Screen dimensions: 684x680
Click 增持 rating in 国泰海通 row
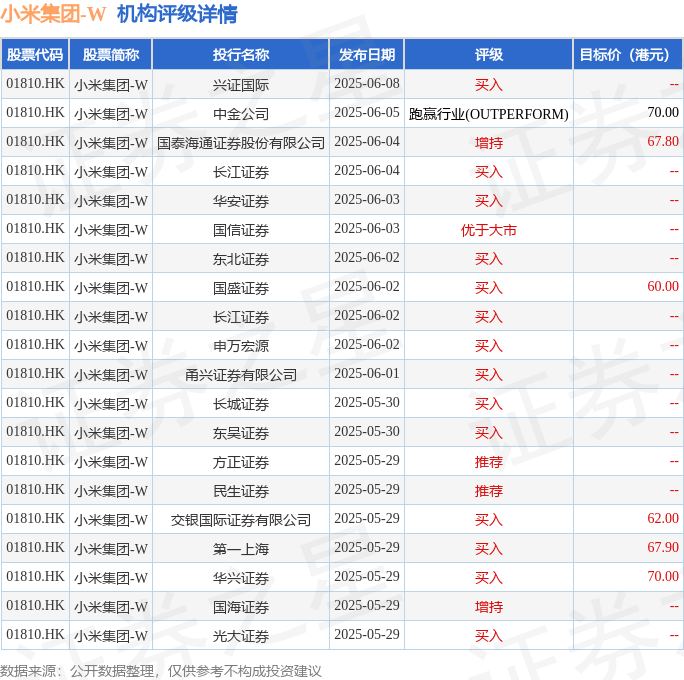coord(489,143)
